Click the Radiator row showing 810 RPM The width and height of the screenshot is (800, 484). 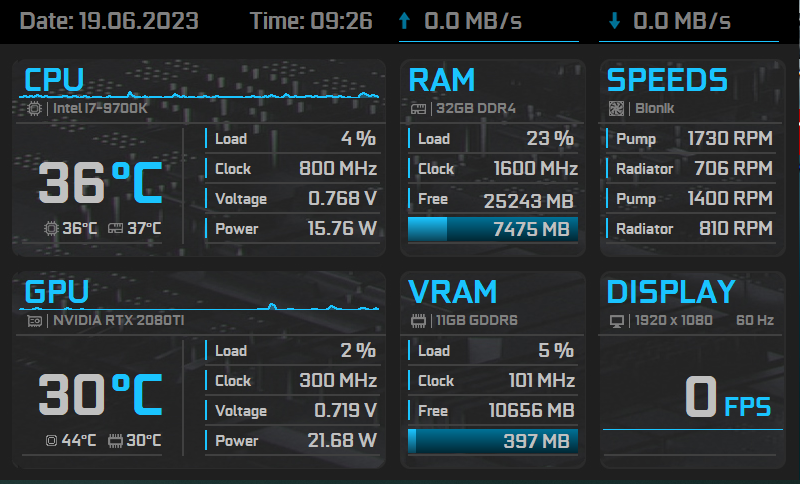click(692, 229)
